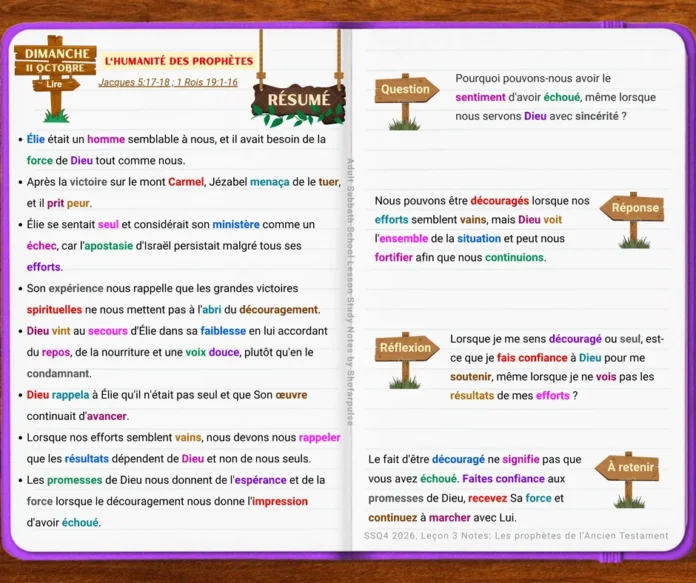The height and width of the screenshot is (583, 696).
Task: Click the brown word continuez
Action: [x=392, y=518]
